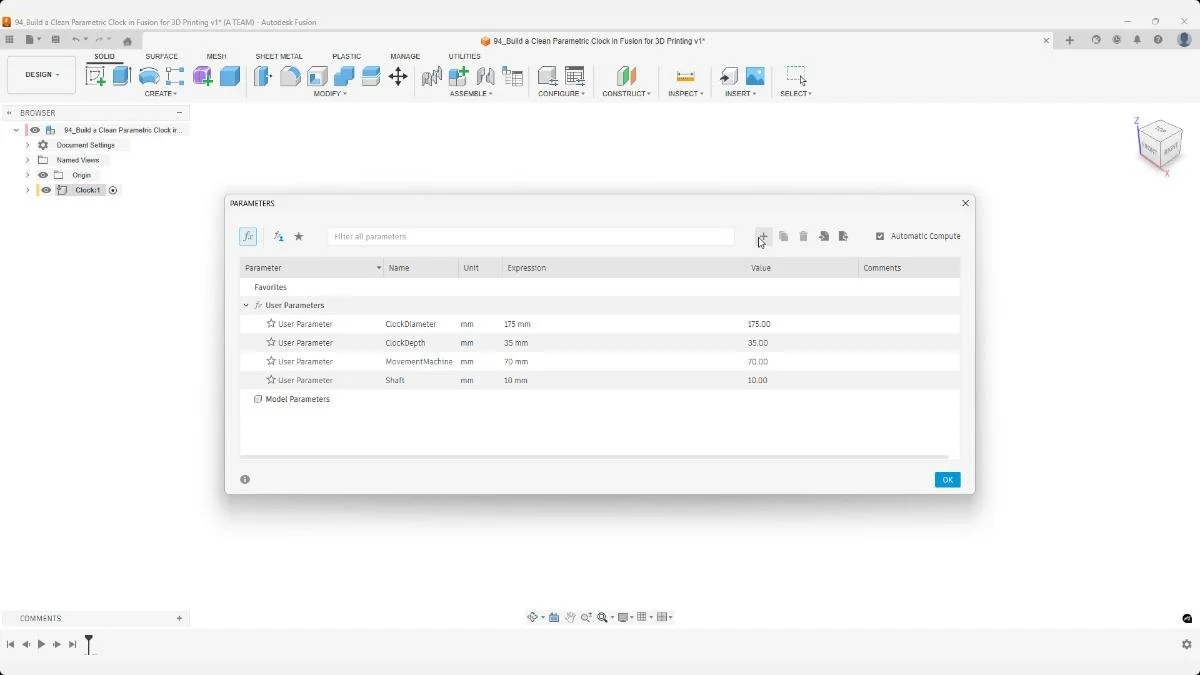The width and height of the screenshot is (1200, 675).
Task: Switch to the PLASTIC tab
Action: 347,56
